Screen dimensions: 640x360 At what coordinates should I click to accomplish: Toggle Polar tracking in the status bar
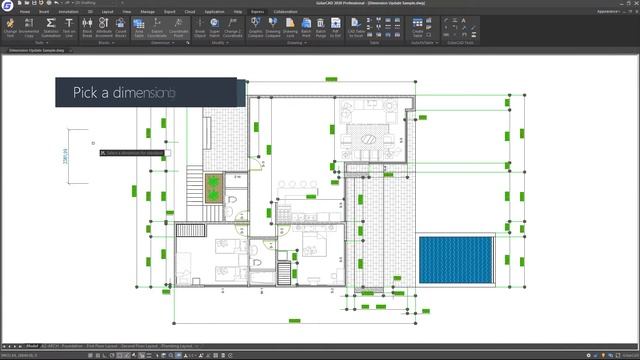click(112, 356)
